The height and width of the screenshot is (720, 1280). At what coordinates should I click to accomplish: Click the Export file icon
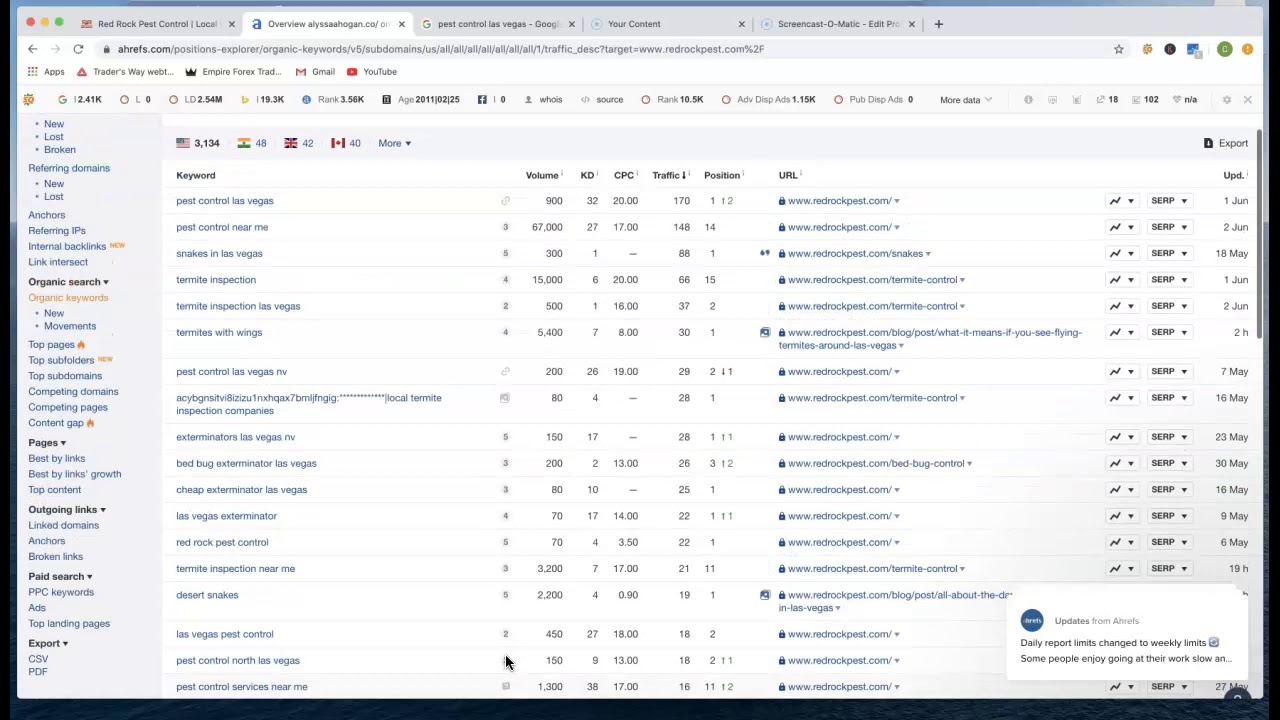(x=1208, y=144)
